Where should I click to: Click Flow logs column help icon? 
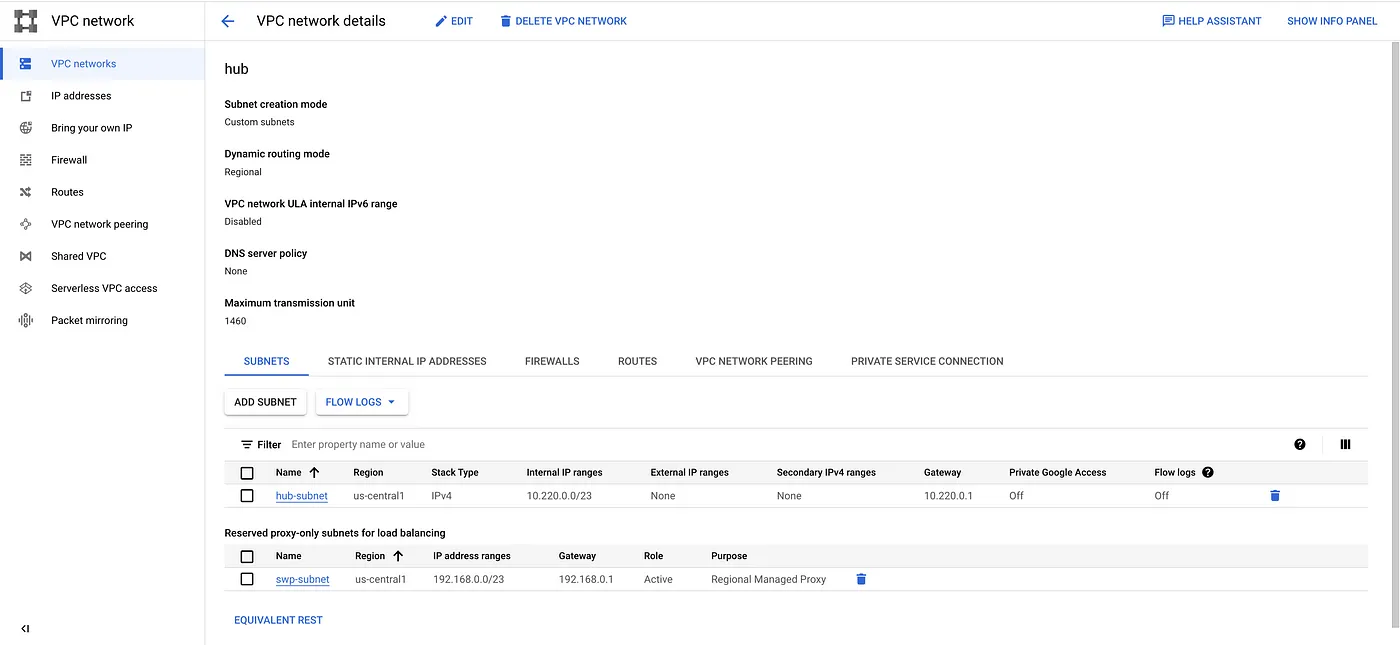coord(1208,472)
